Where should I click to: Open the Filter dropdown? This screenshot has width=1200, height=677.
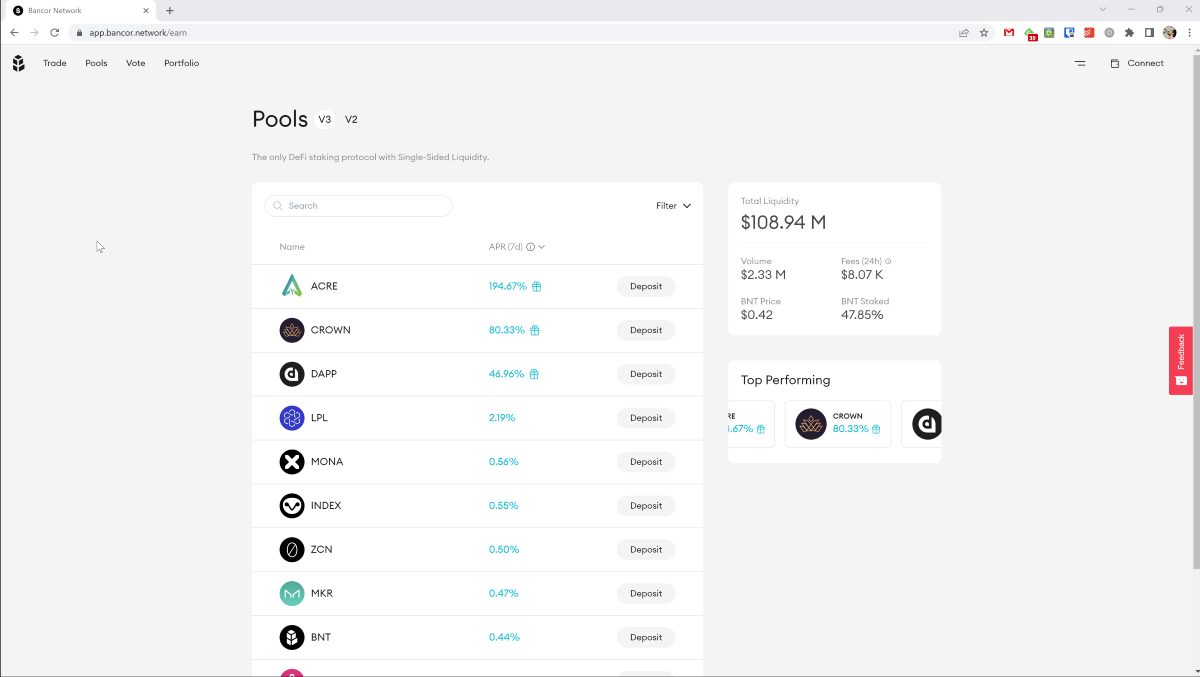[673, 206]
